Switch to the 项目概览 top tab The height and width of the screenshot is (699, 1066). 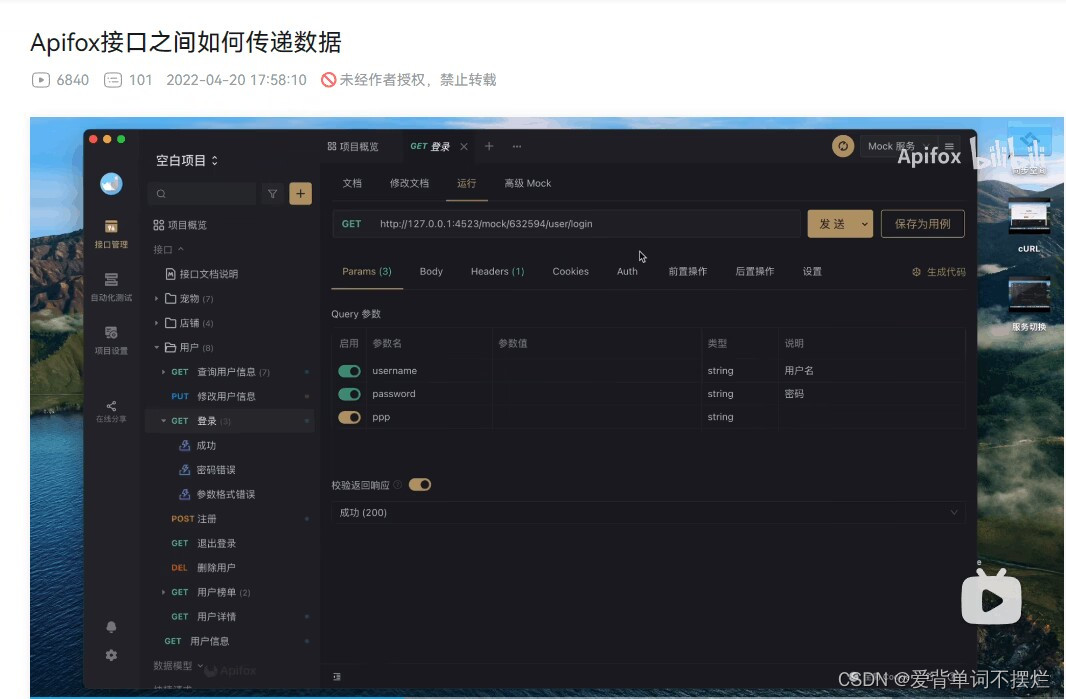[353, 147]
